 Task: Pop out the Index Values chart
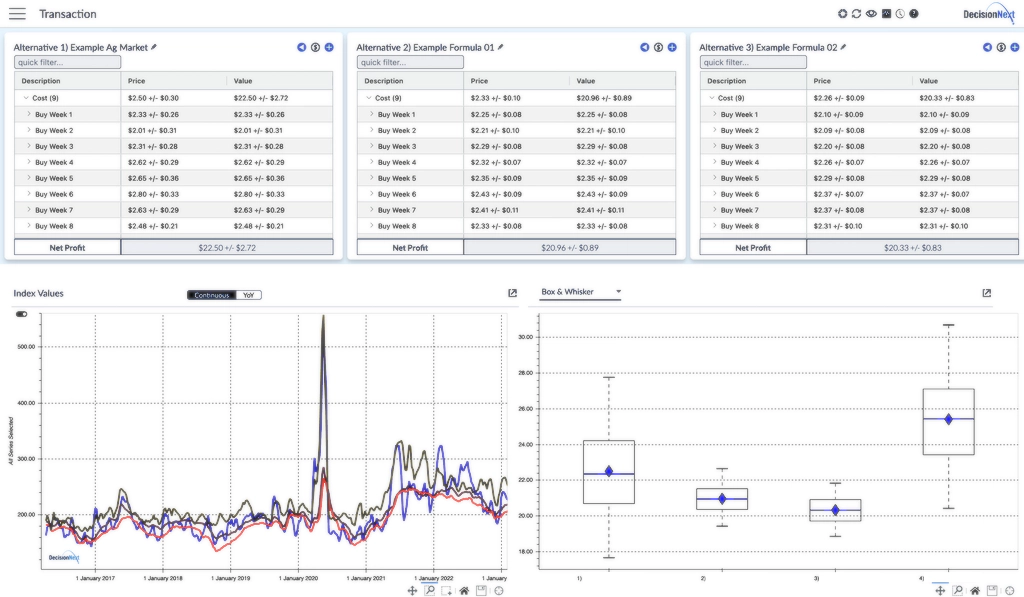pos(513,293)
